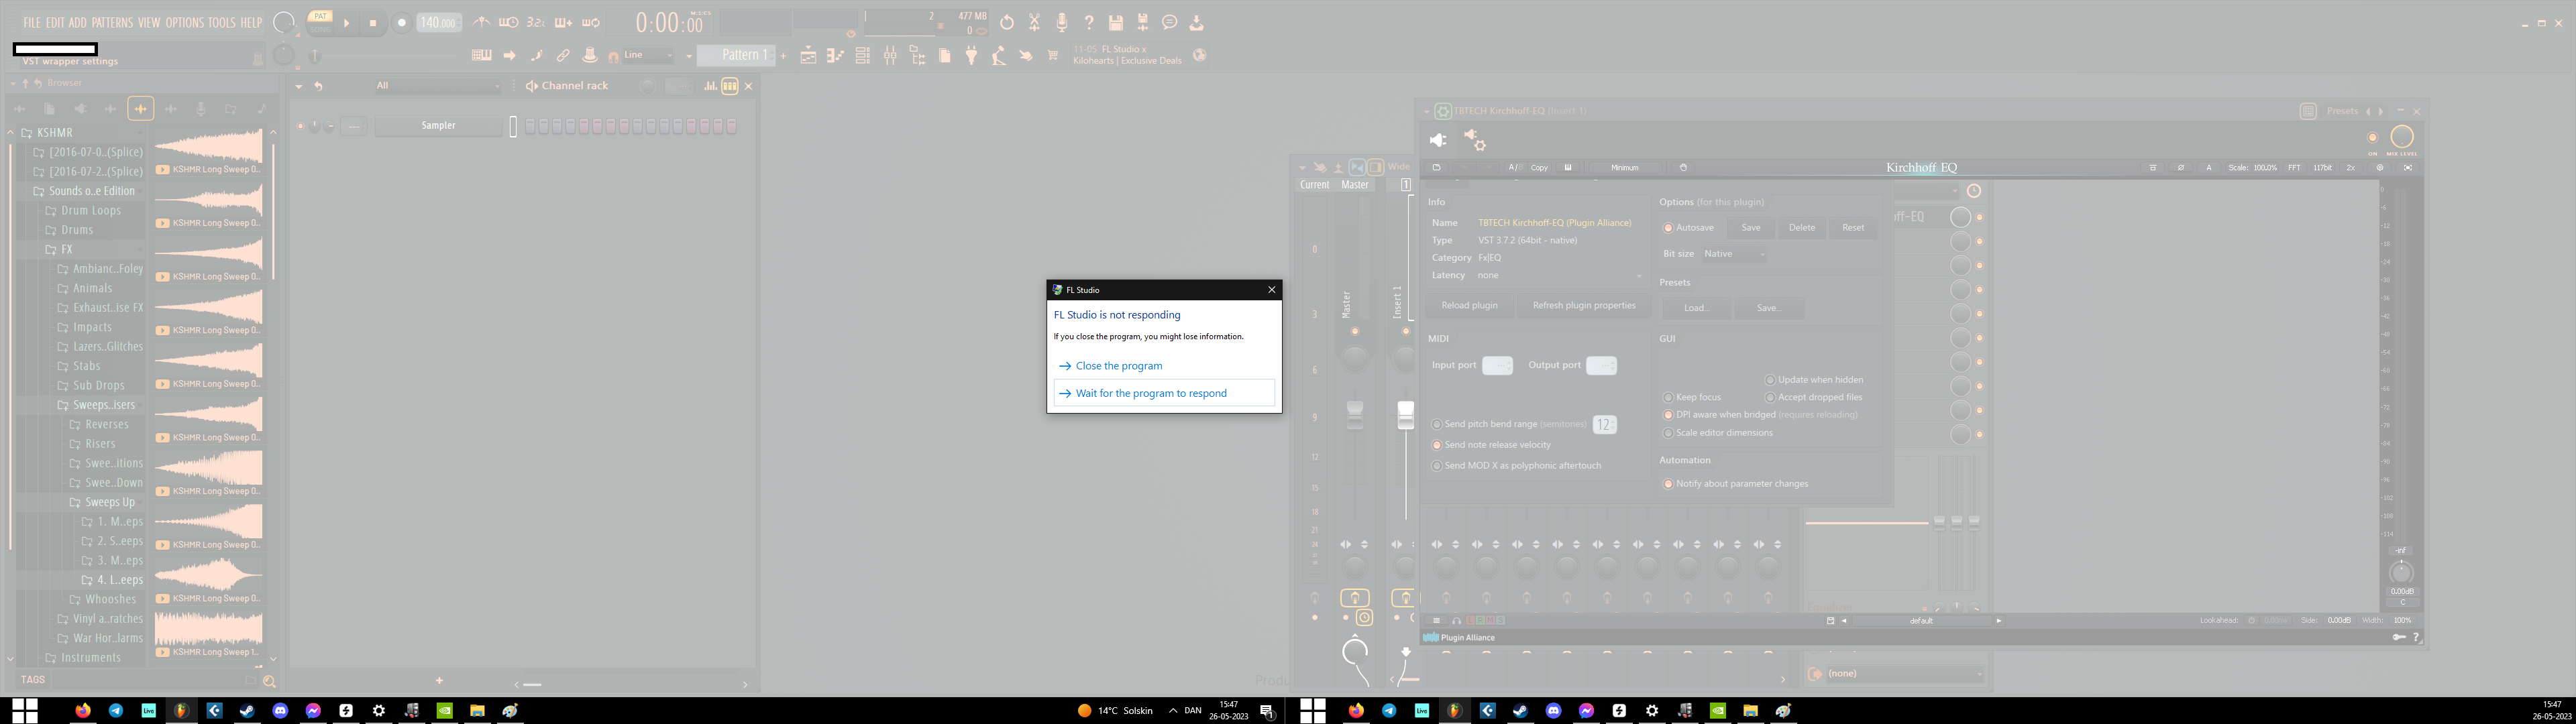
Task: Choose 'Wait for the program to respond'
Action: pos(1164,393)
